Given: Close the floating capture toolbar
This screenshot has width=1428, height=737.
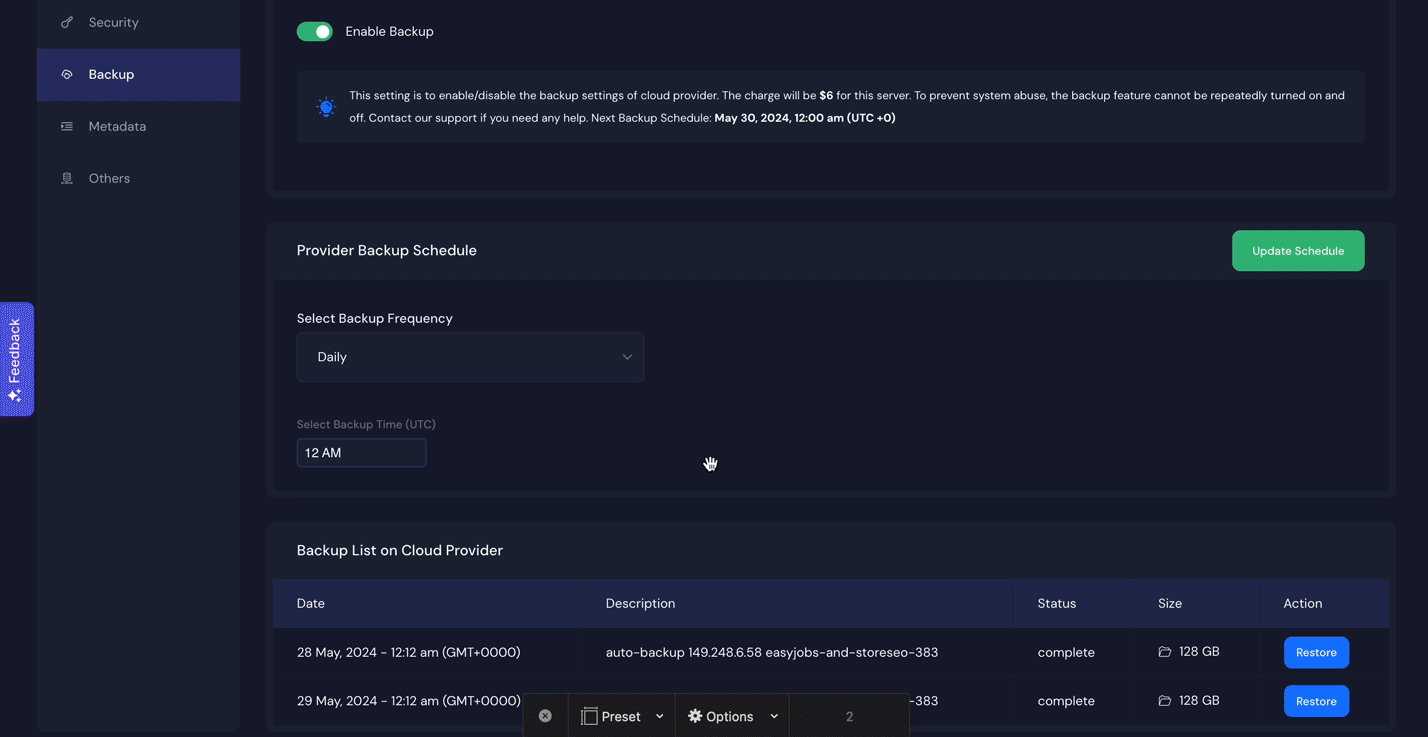Looking at the screenshot, I should coord(545,716).
